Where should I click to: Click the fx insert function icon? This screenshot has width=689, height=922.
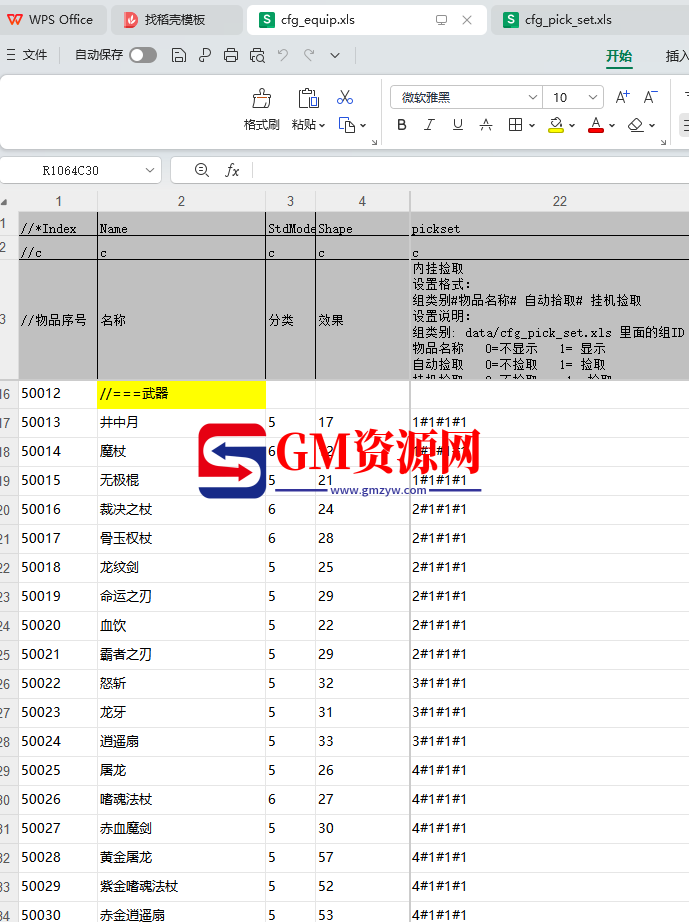coord(232,171)
